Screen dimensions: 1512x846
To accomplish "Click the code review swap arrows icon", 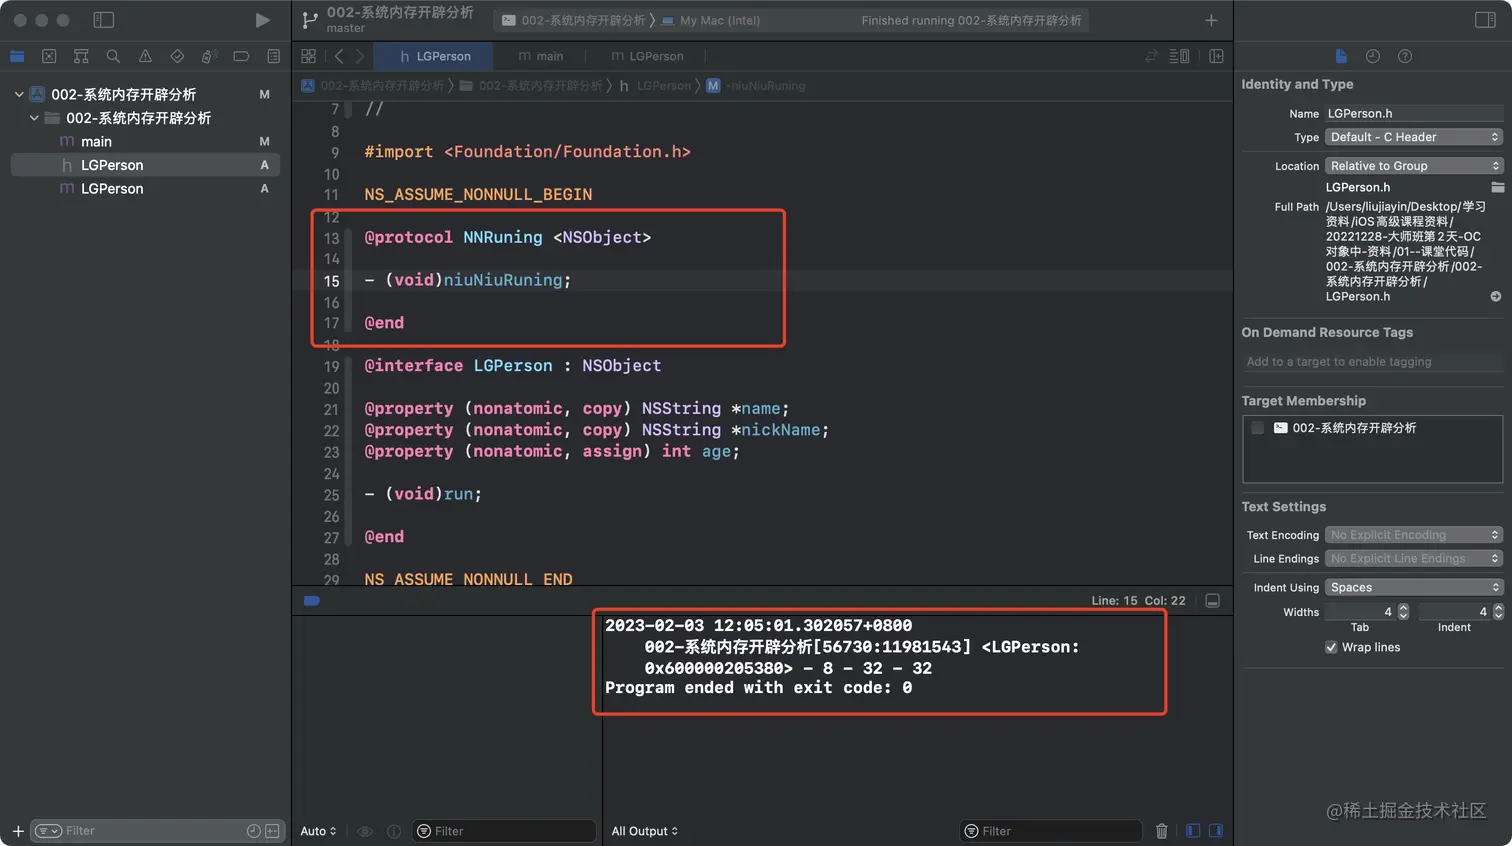I will tap(1151, 56).
